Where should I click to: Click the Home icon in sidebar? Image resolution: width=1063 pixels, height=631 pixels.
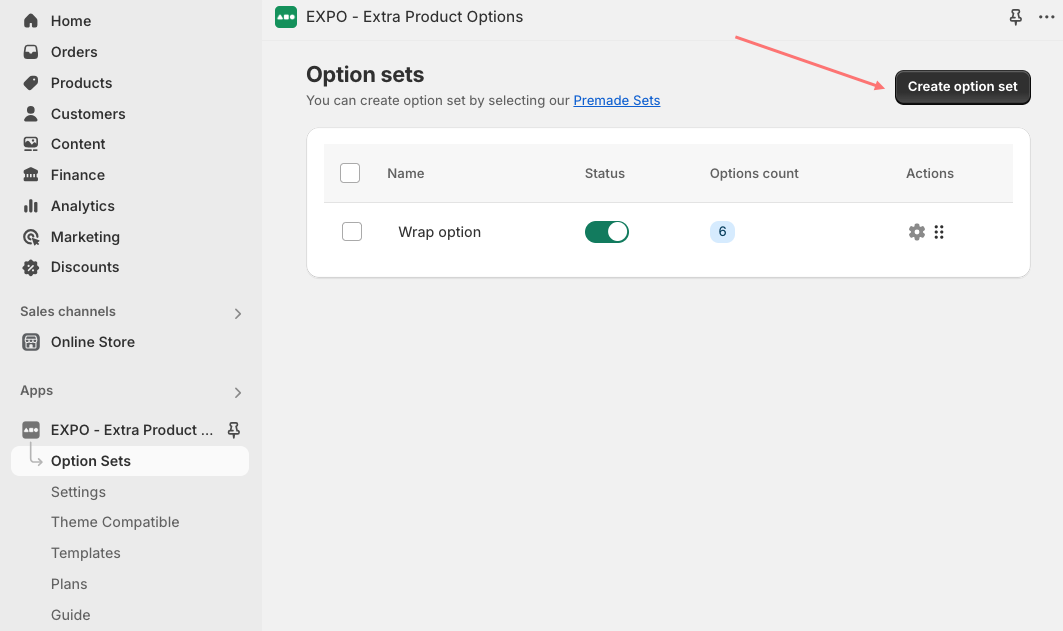(x=31, y=21)
